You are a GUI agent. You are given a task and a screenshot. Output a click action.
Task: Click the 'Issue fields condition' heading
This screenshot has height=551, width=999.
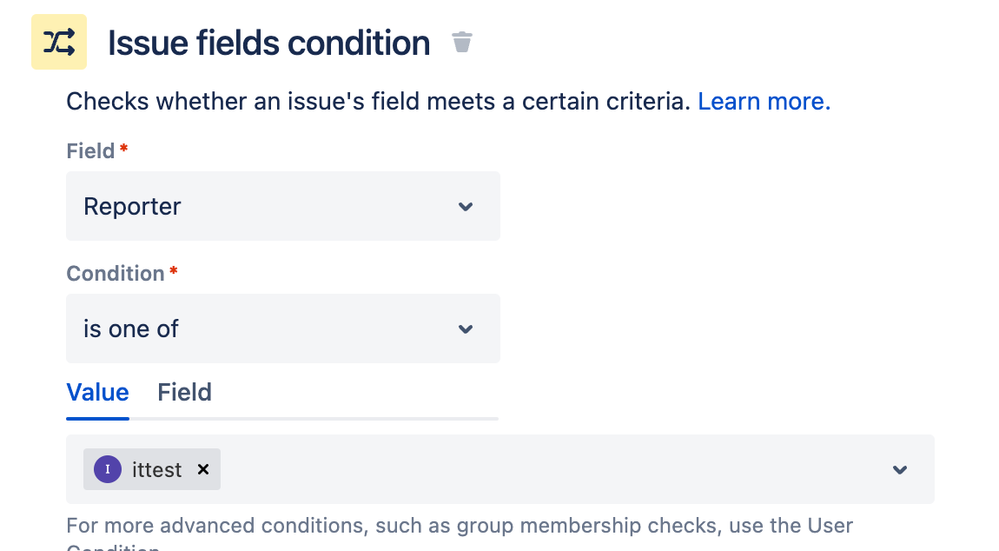click(x=269, y=43)
